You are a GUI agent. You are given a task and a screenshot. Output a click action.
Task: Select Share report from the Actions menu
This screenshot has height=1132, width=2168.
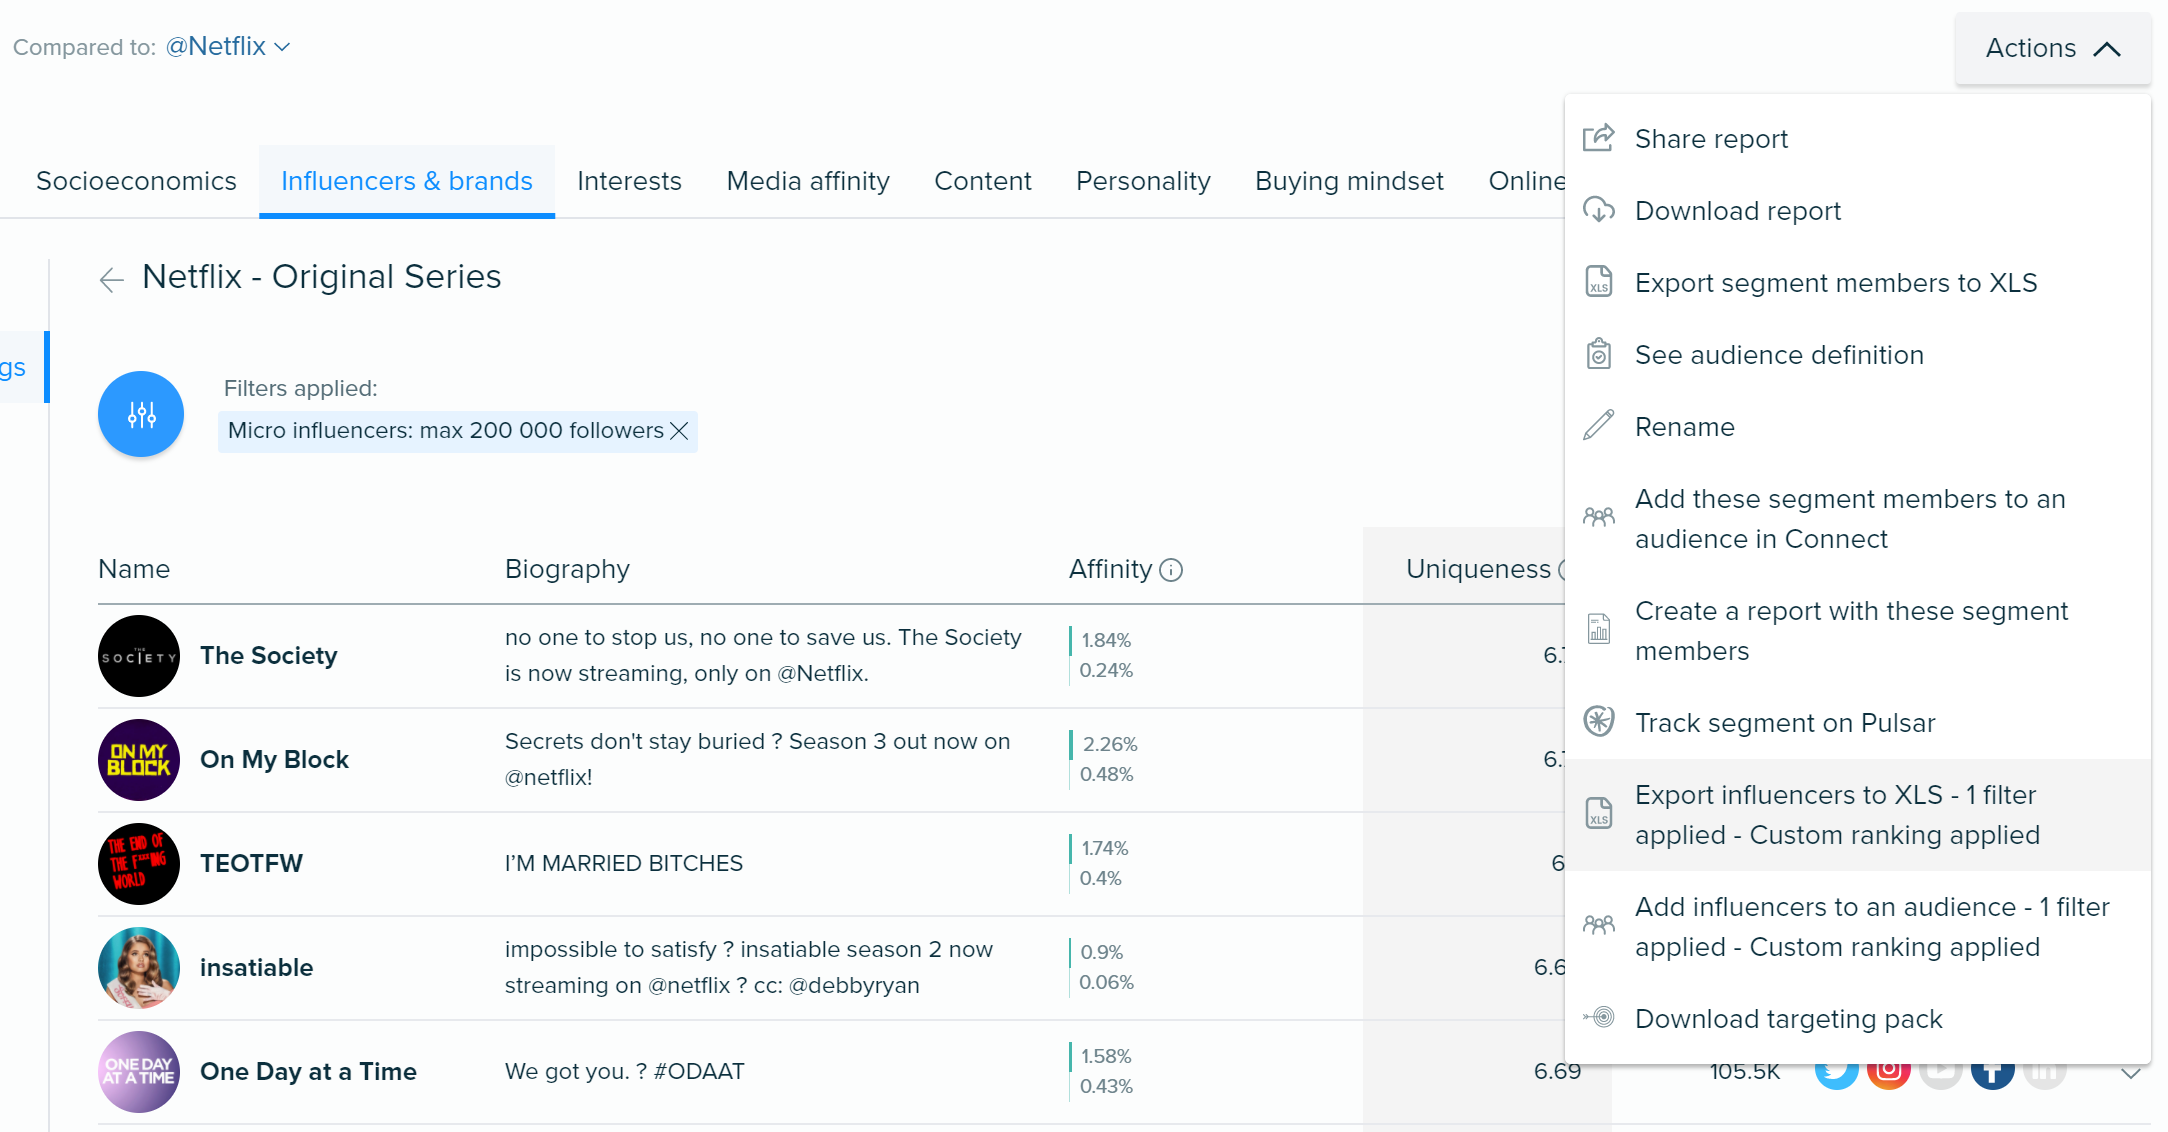pos(1858,139)
